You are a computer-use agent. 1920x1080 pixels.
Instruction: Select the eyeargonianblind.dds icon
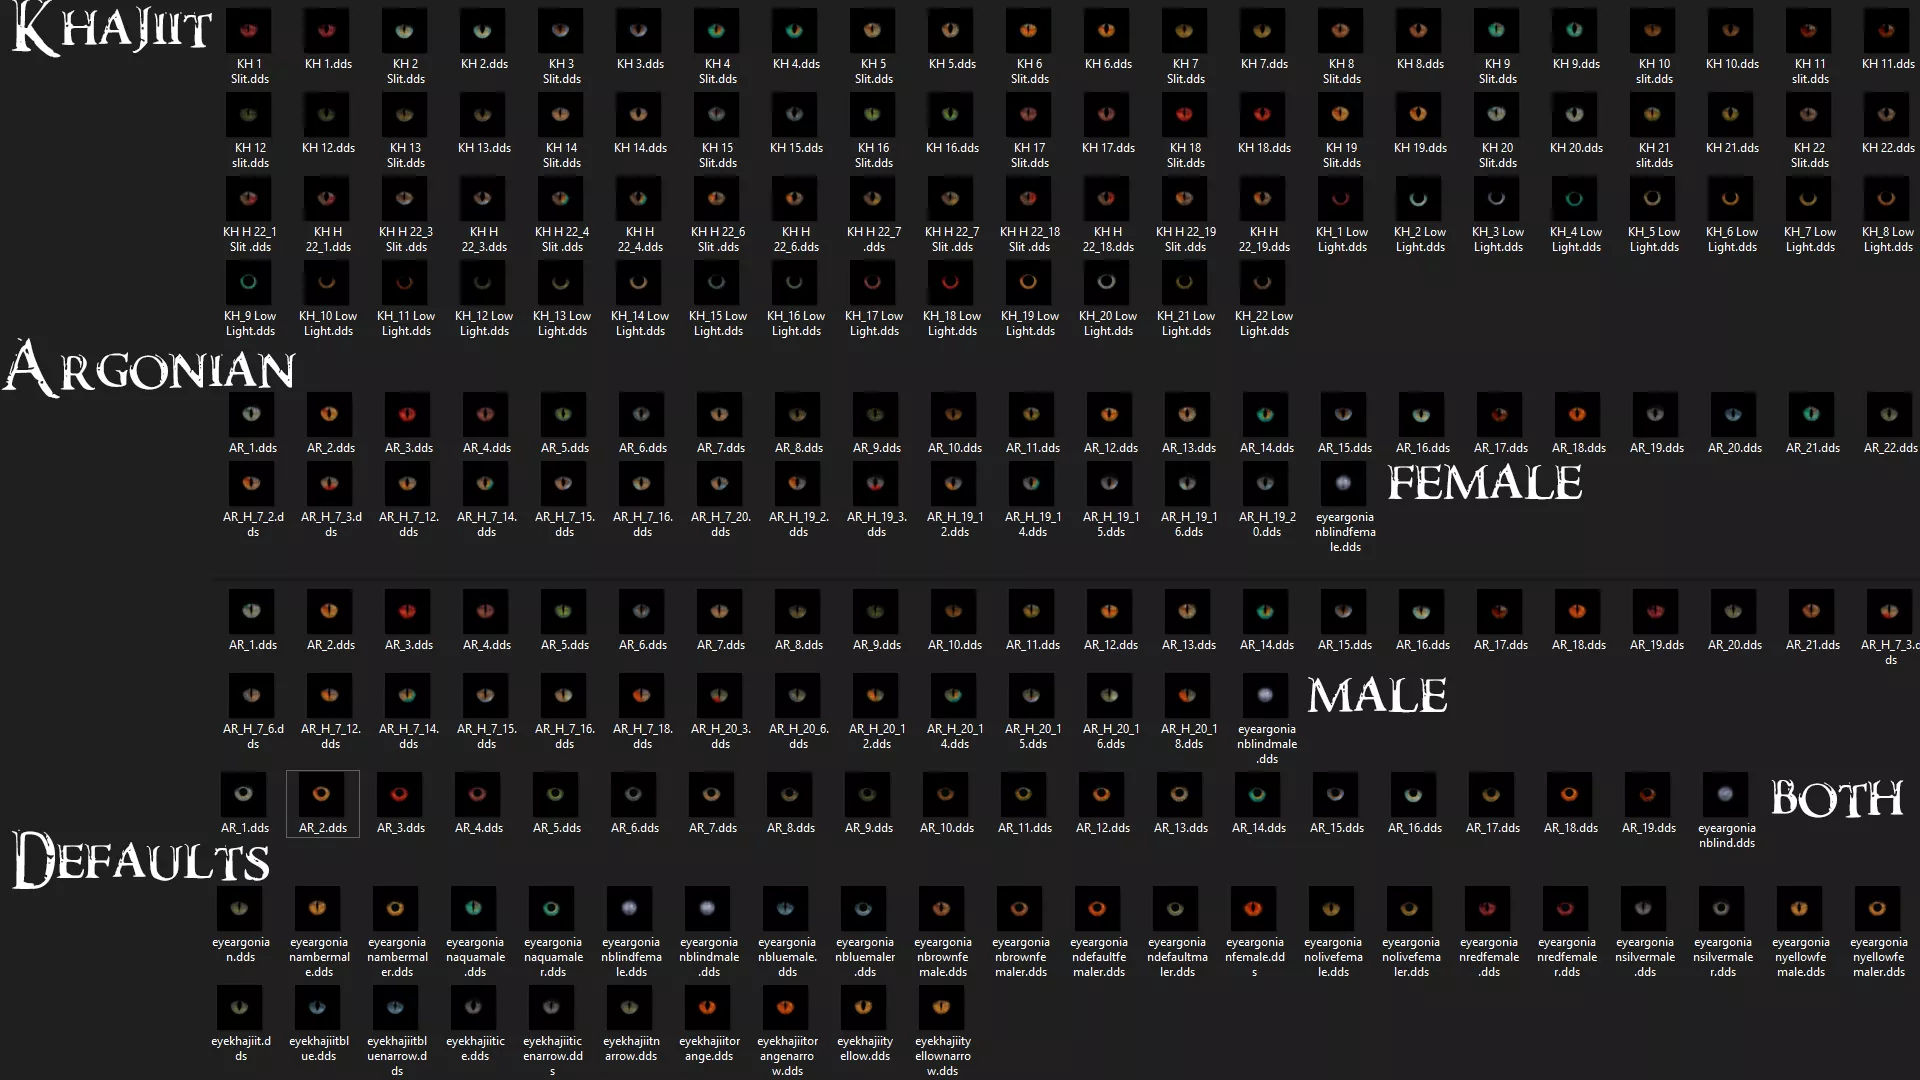click(x=1725, y=795)
